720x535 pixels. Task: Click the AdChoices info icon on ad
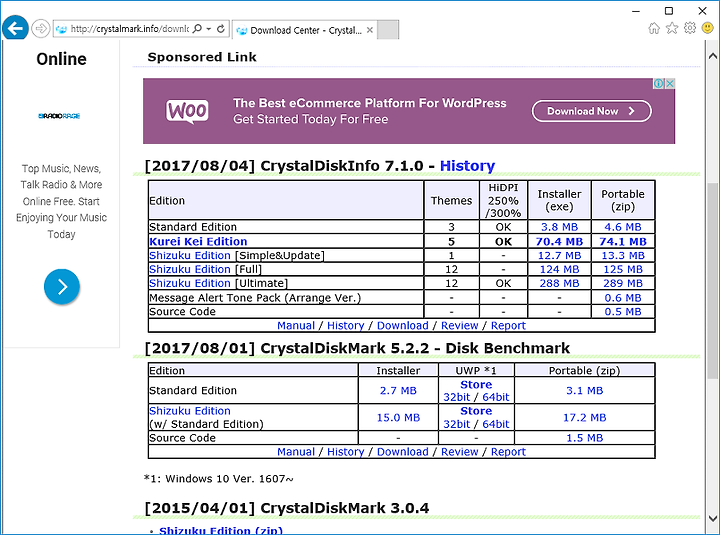point(658,83)
